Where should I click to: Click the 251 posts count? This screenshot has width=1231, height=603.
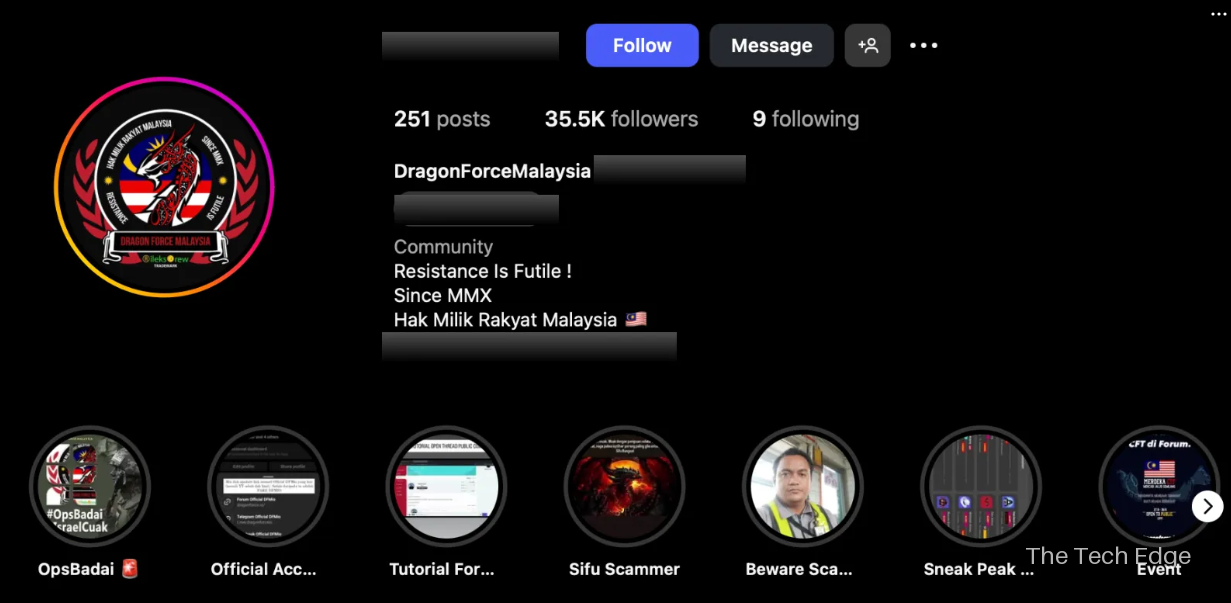click(x=442, y=119)
